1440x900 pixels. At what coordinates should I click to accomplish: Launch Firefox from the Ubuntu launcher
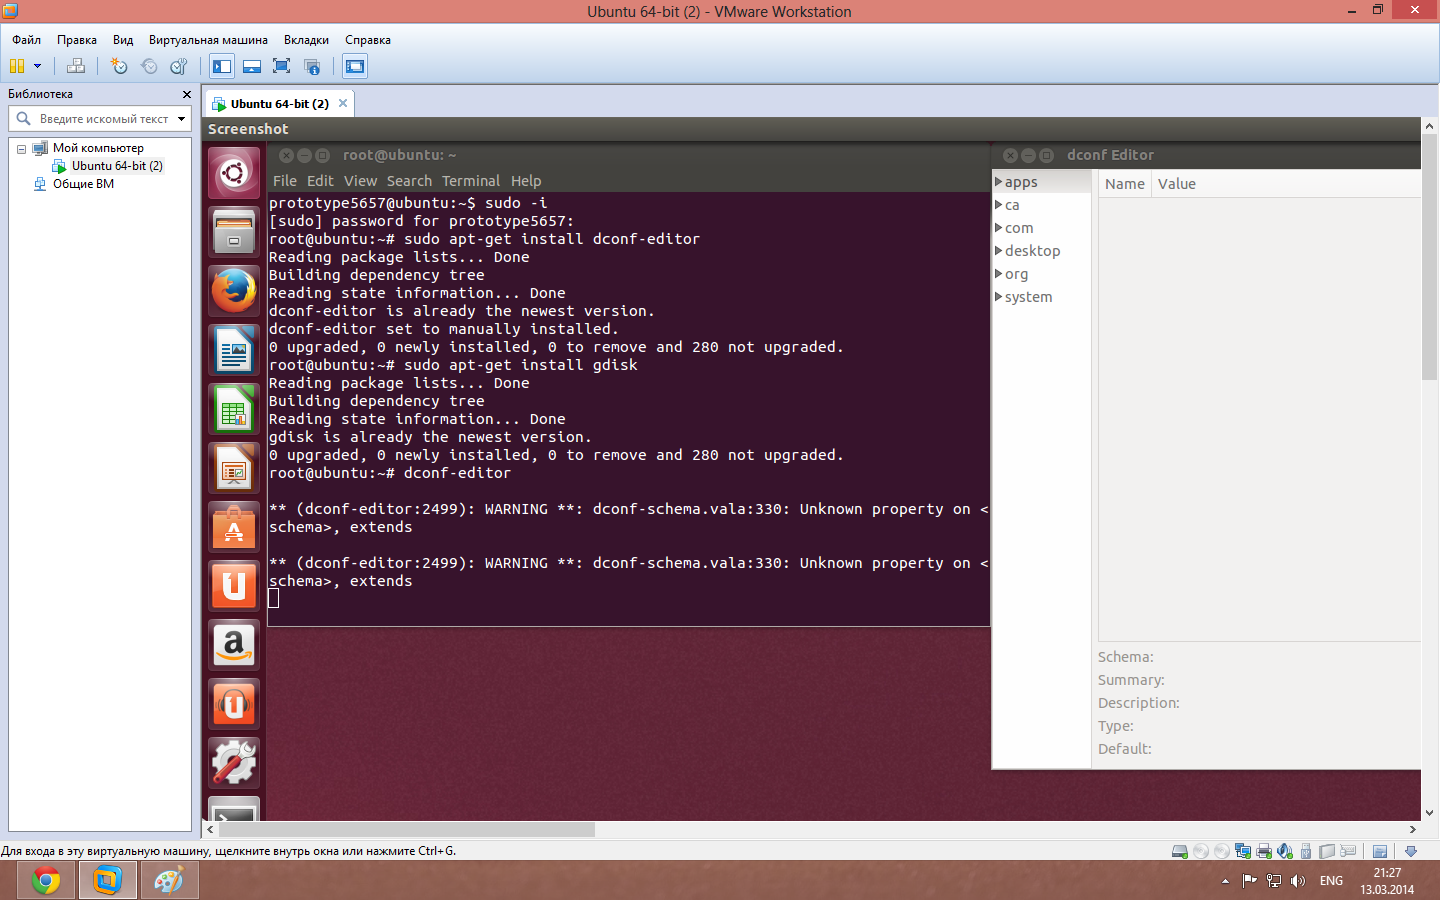[x=234, y=291]
